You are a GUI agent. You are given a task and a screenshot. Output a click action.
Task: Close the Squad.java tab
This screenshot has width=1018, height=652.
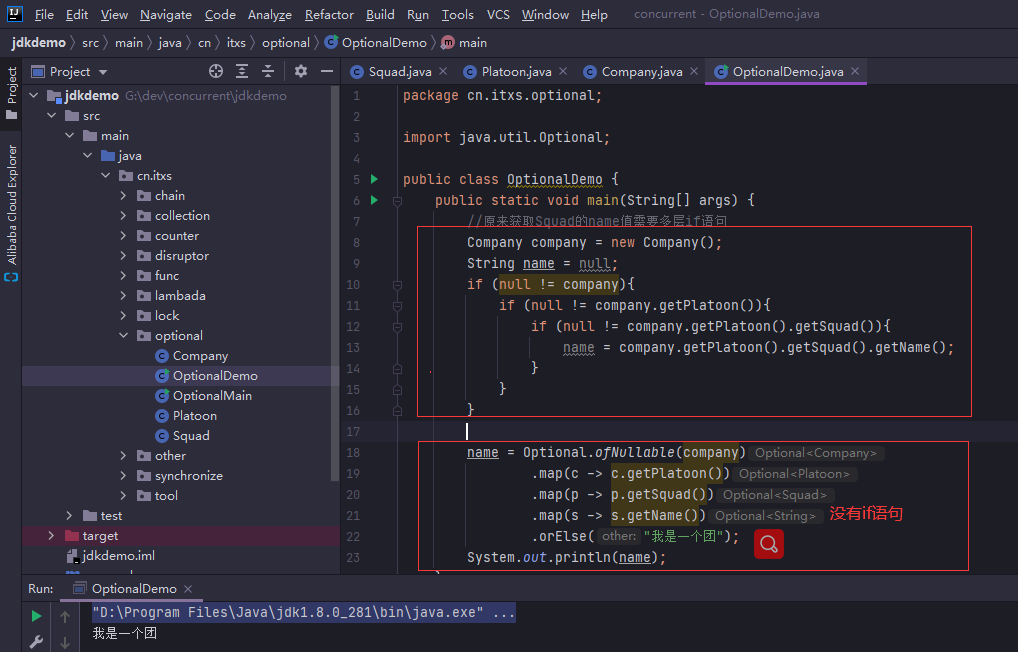pos(443,71)
